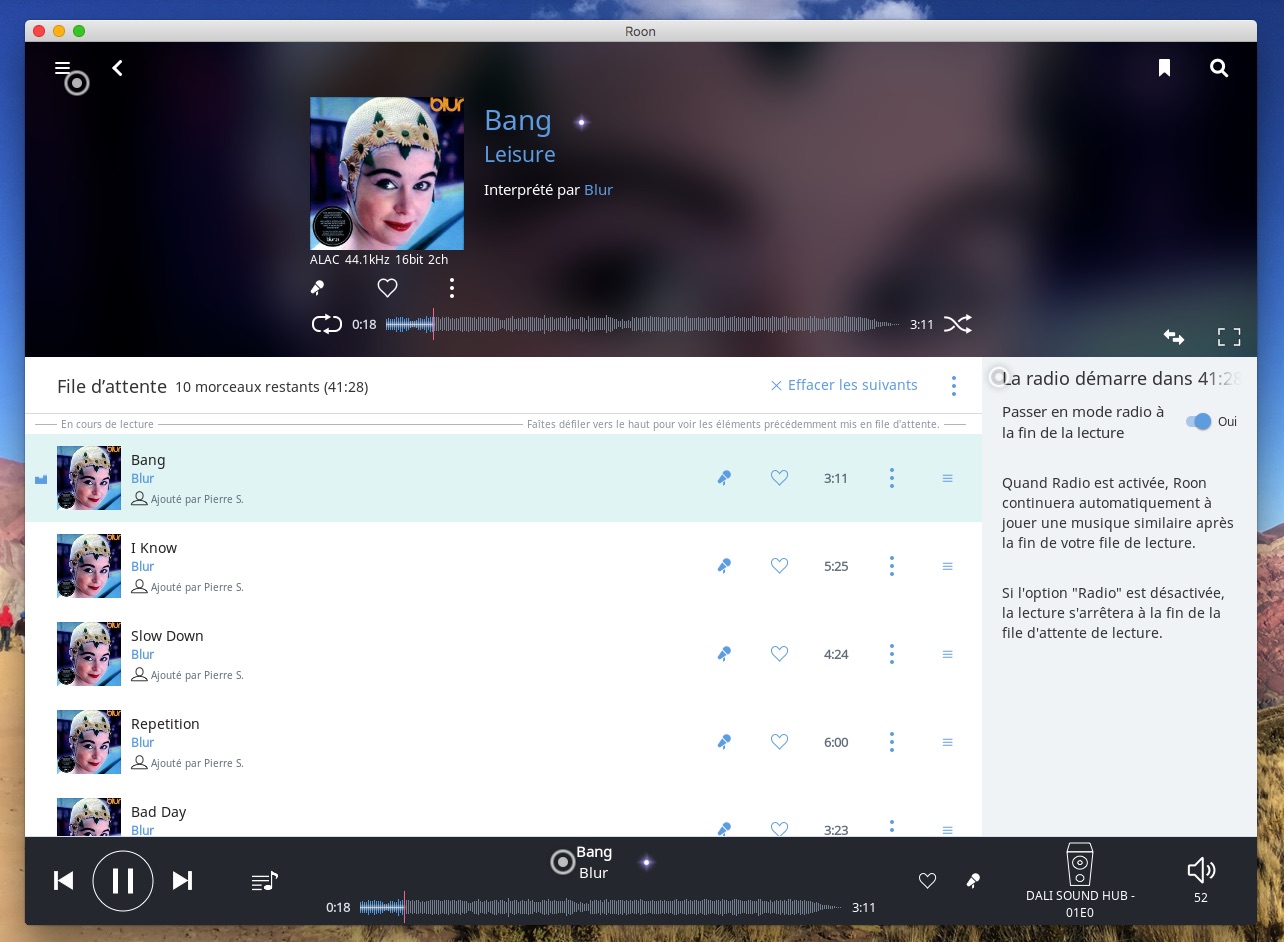Favorite track with heart in the bottom bar
Image resolution: width=1284 pixels, height=942 pixels.
(x=928, y=881)
